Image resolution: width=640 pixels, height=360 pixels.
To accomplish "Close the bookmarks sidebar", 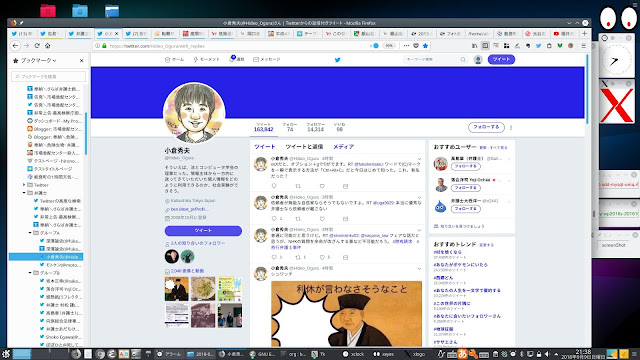I will pyautogui.click(x=81, y=60).
